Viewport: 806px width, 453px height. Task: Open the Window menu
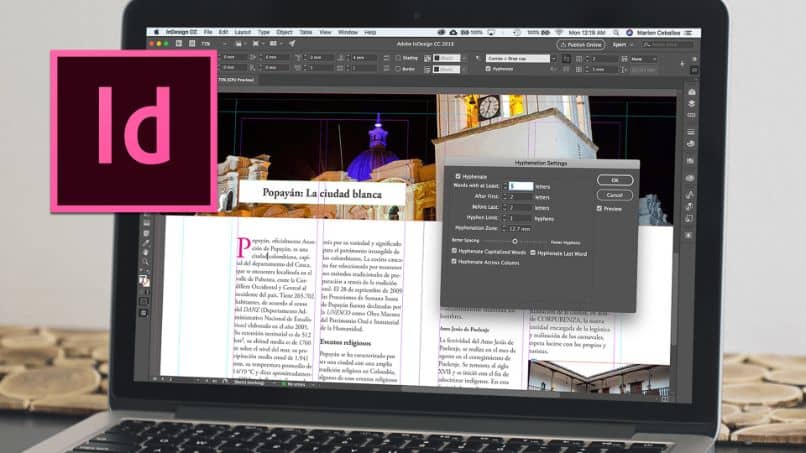click(x=348, y=32)
